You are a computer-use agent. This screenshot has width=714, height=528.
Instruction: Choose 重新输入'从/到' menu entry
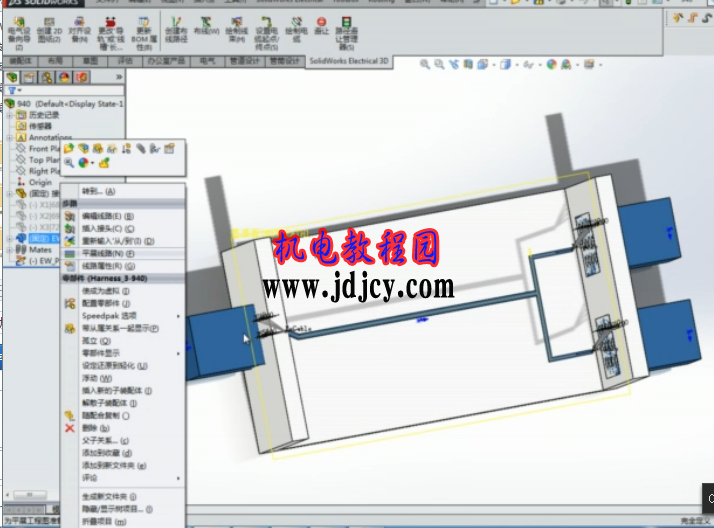coord(123,241)
